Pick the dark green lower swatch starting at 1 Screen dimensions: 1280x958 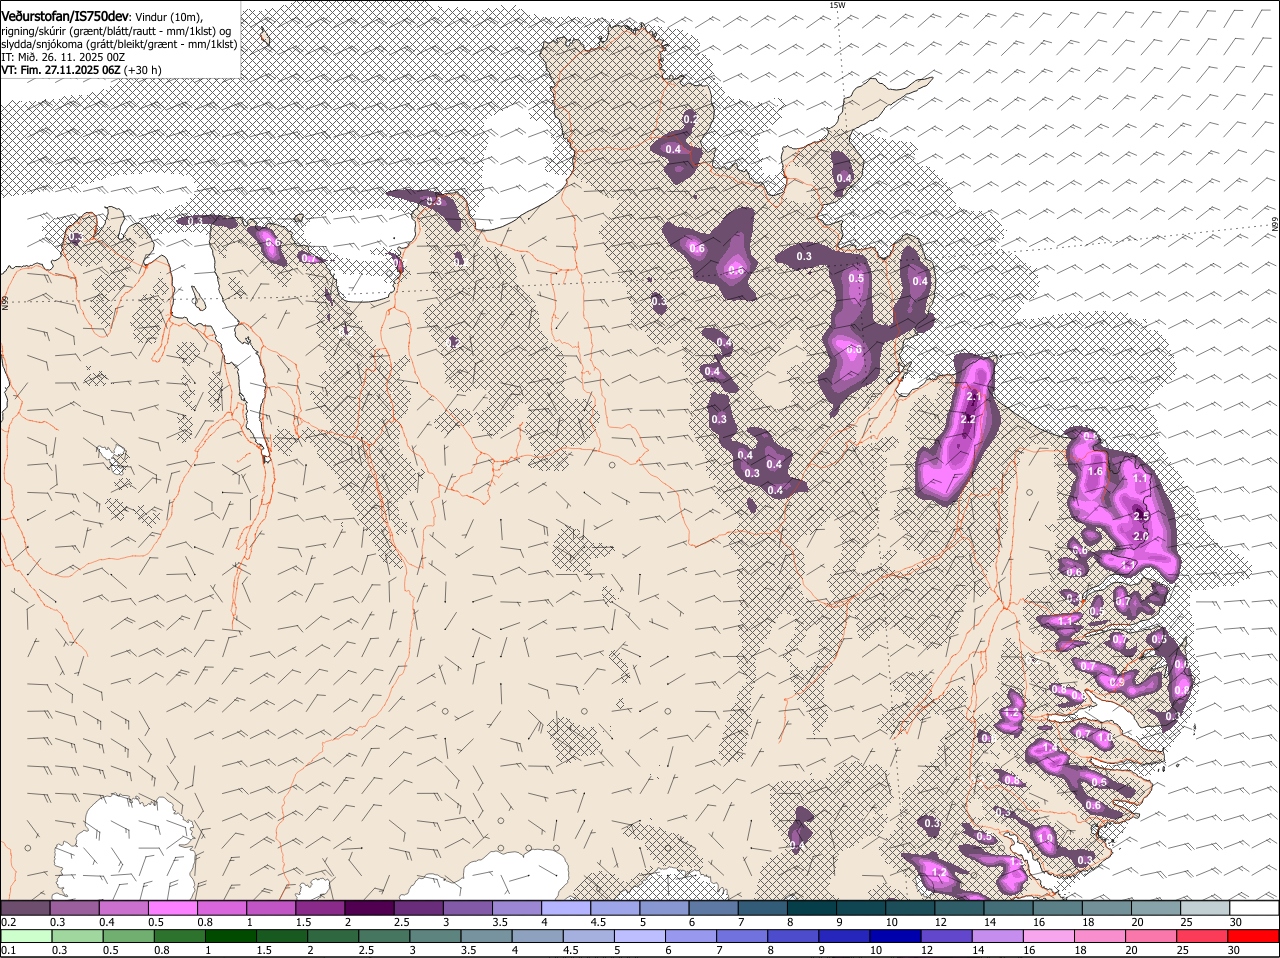[x=231, y=937]
